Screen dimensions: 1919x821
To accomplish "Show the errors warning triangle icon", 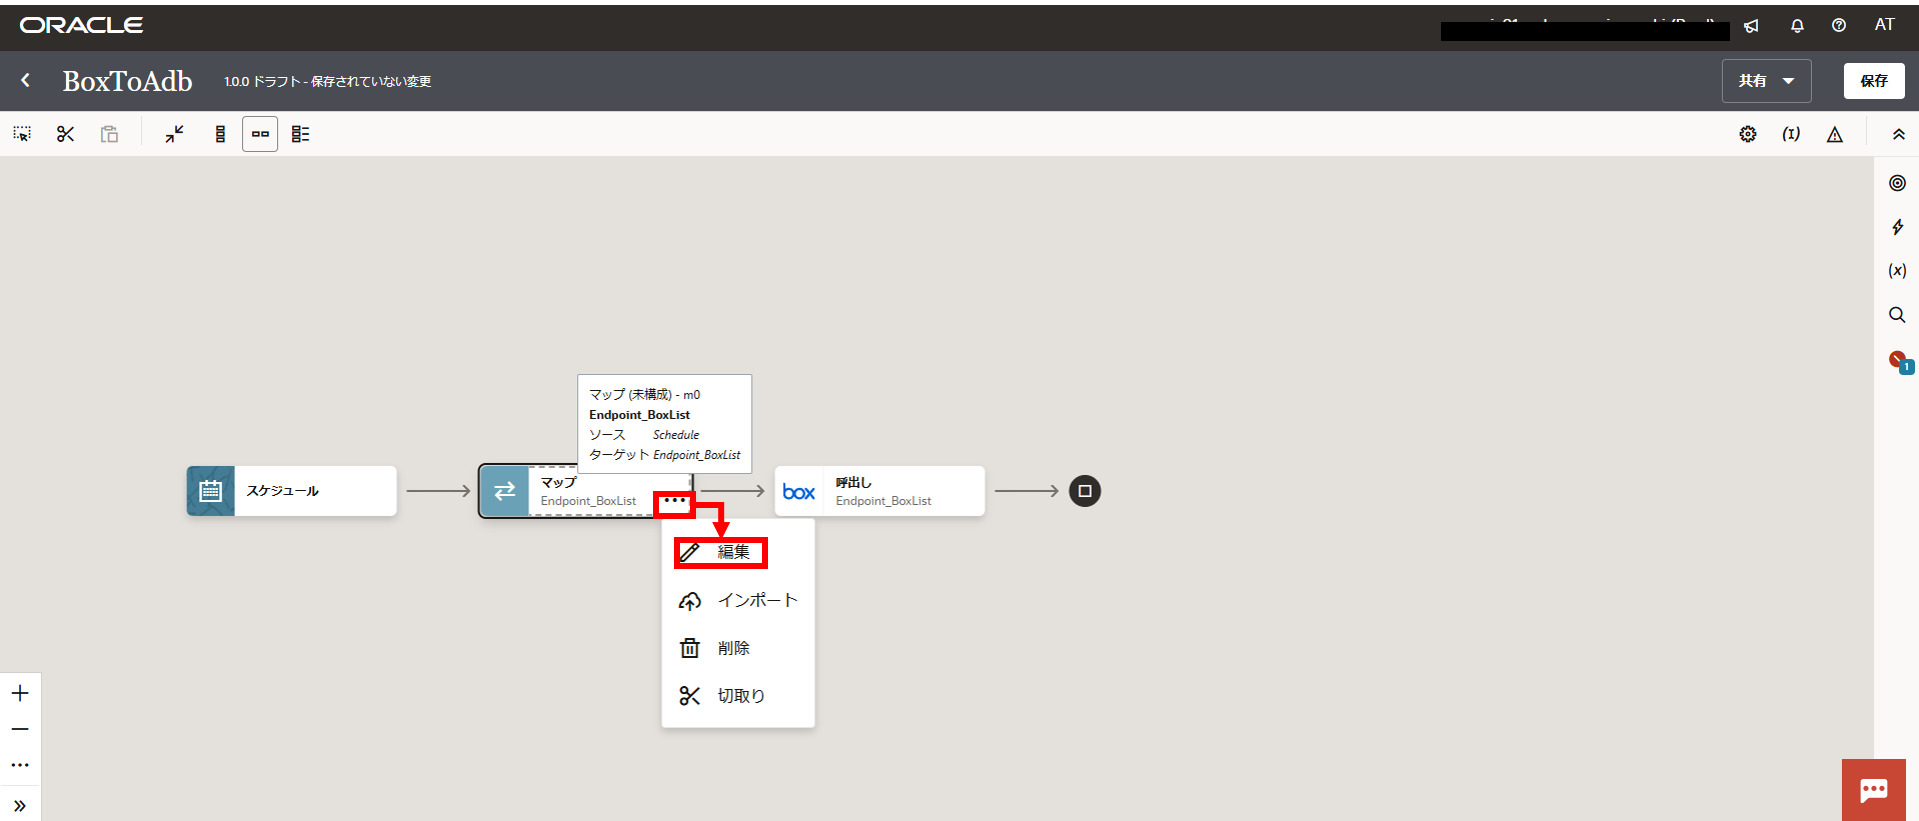I will pyautogui.click(x=1835, y=134).
